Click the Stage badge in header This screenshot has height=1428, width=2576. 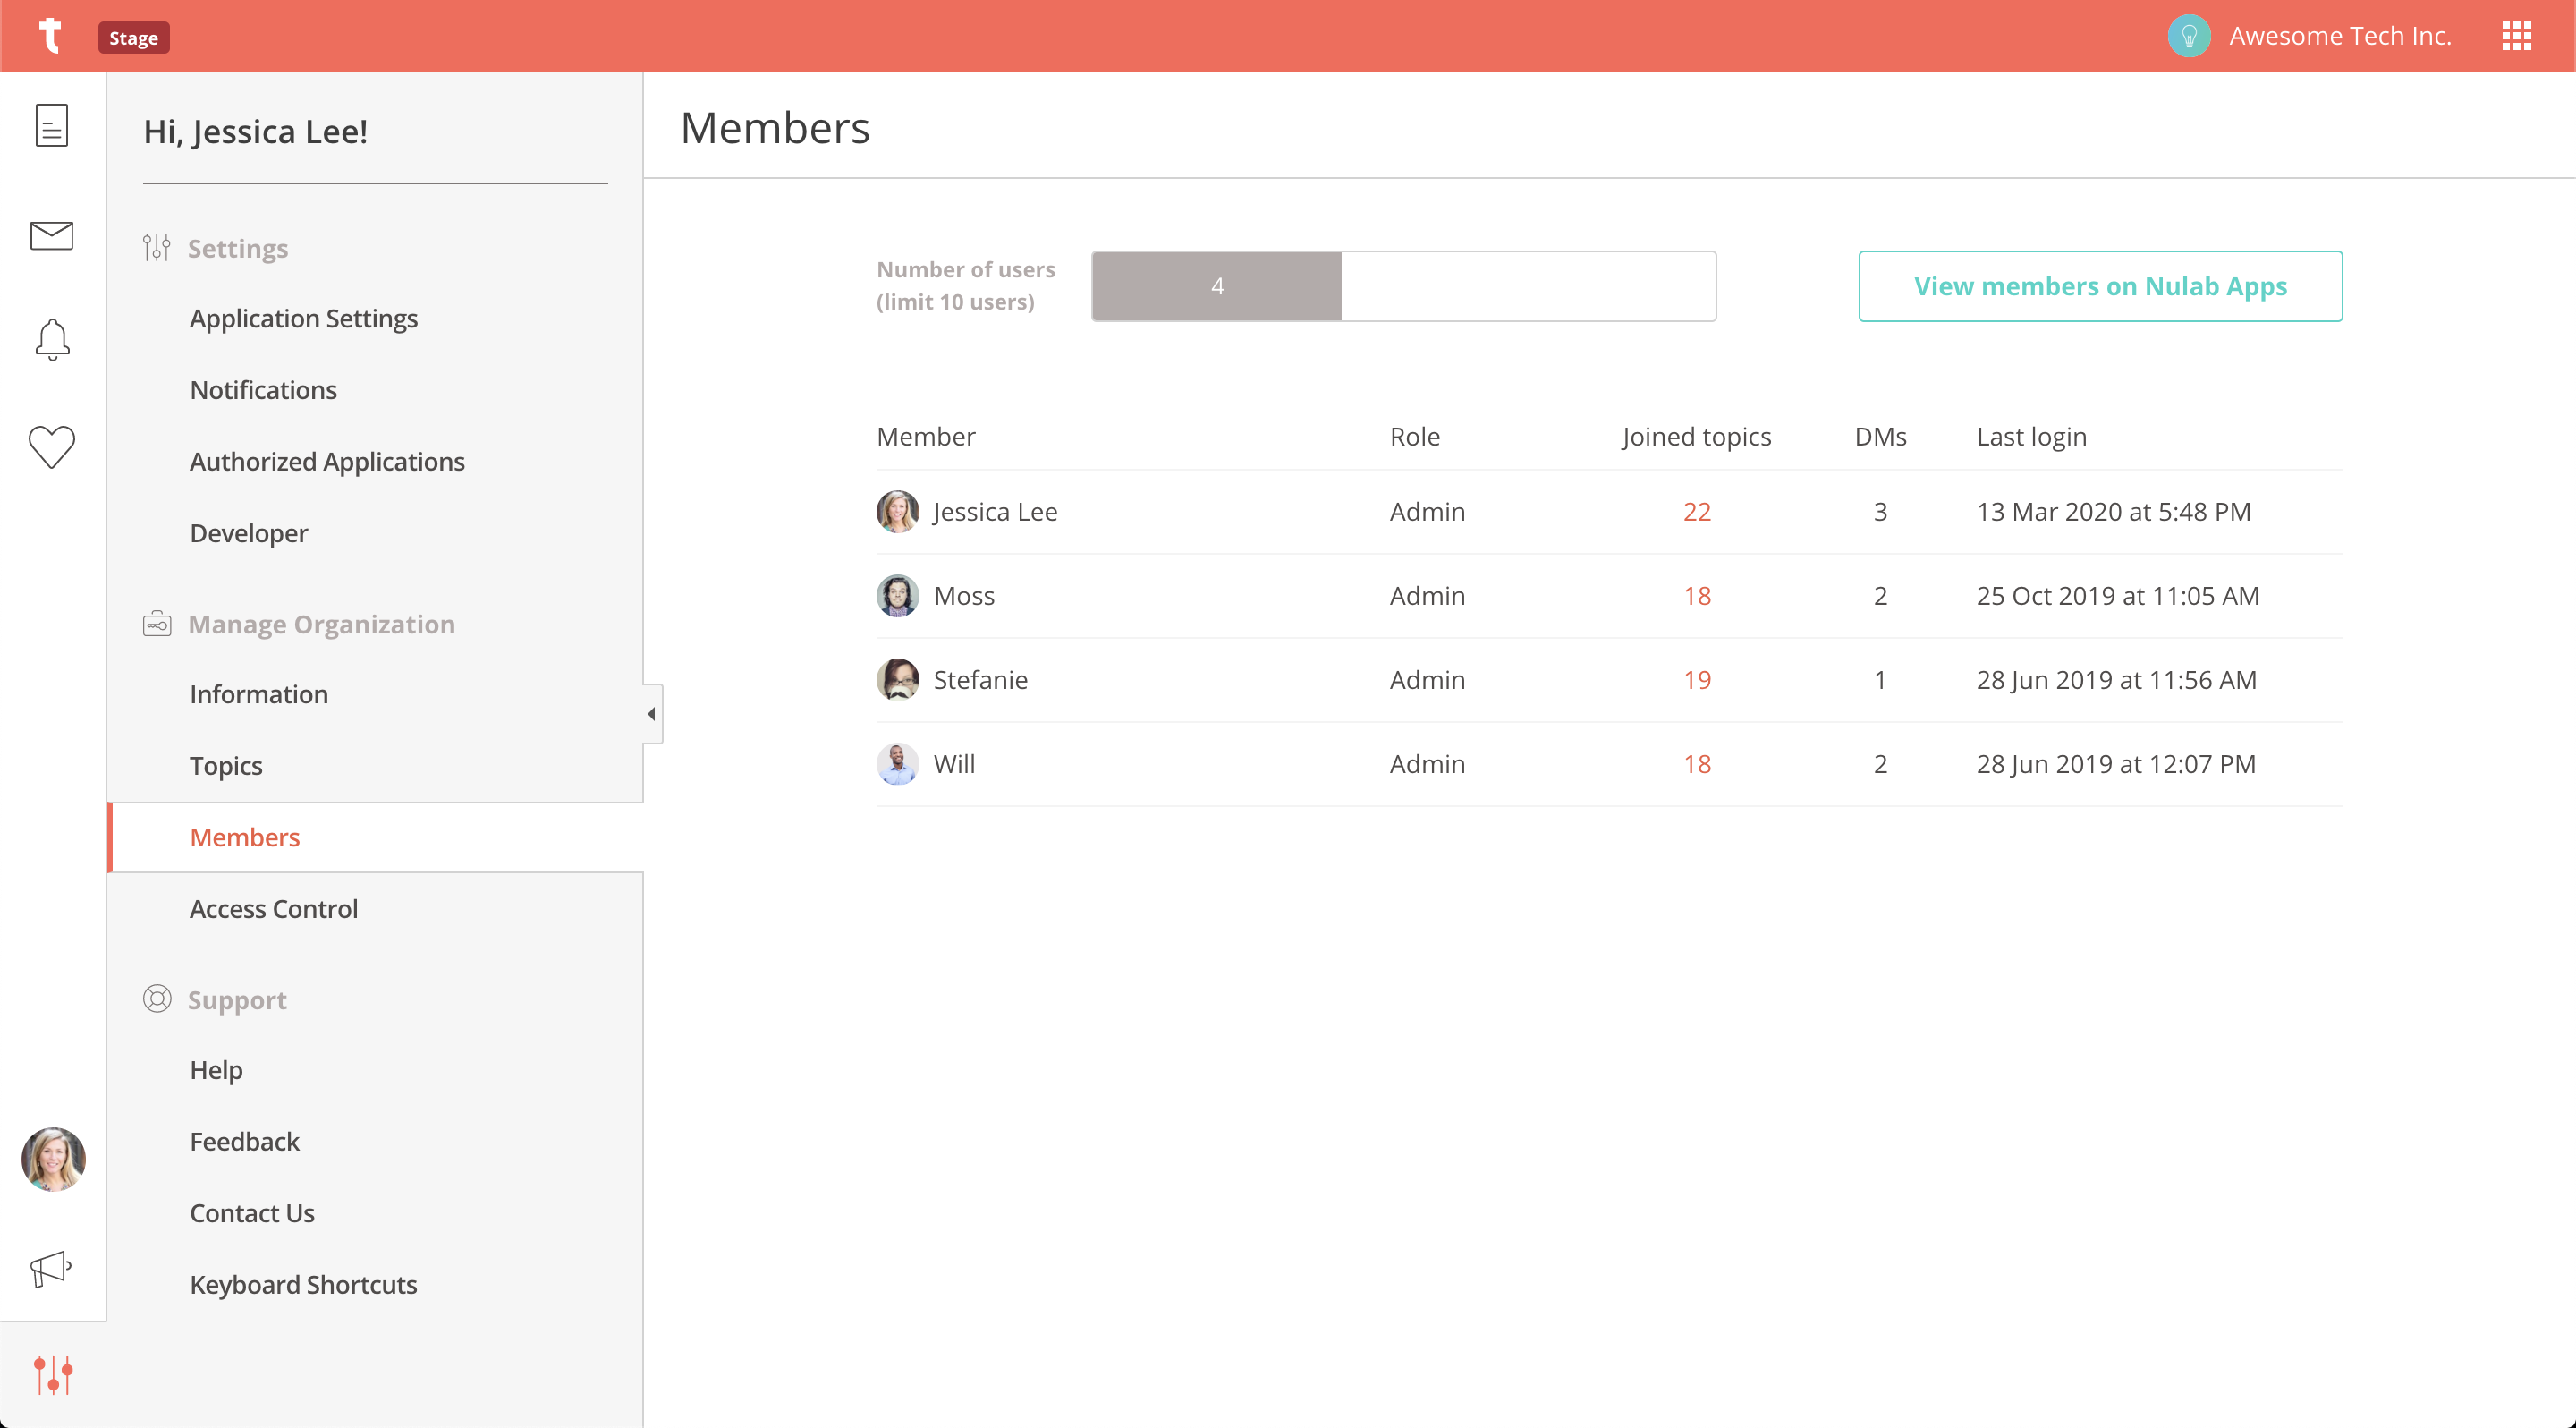coord(133,37)
